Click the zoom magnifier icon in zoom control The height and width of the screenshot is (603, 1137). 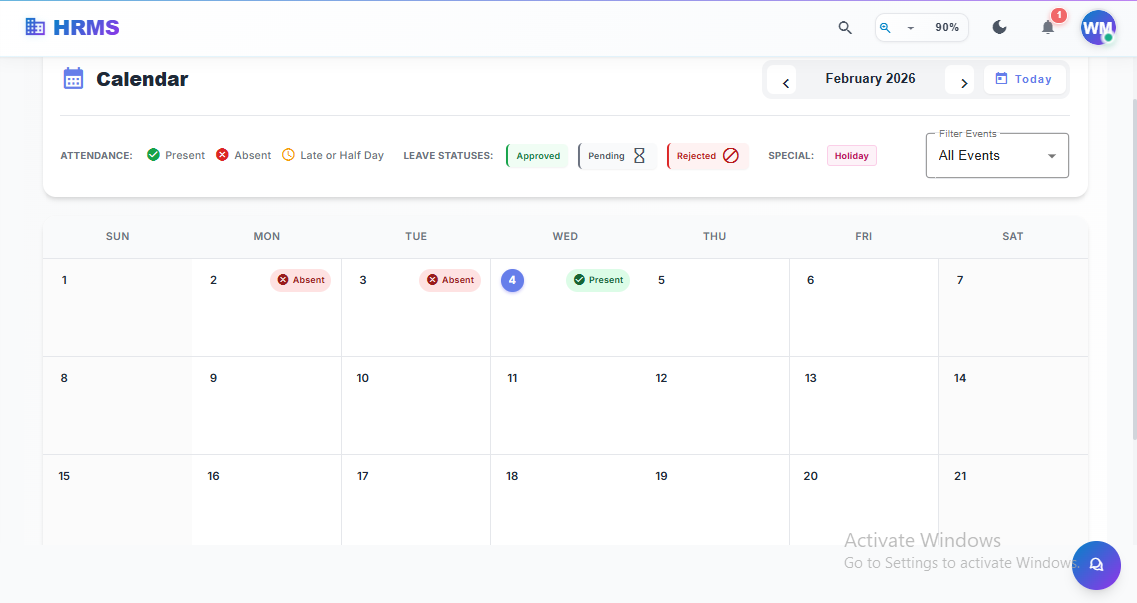tap(885, 28)
